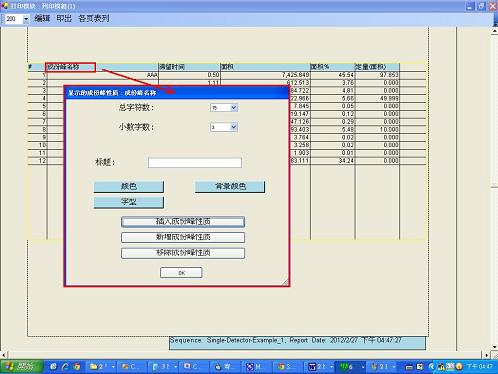Click the vertical scrollbar up arrow
This screenshot has width=498, height=374.
pos(495,31)
